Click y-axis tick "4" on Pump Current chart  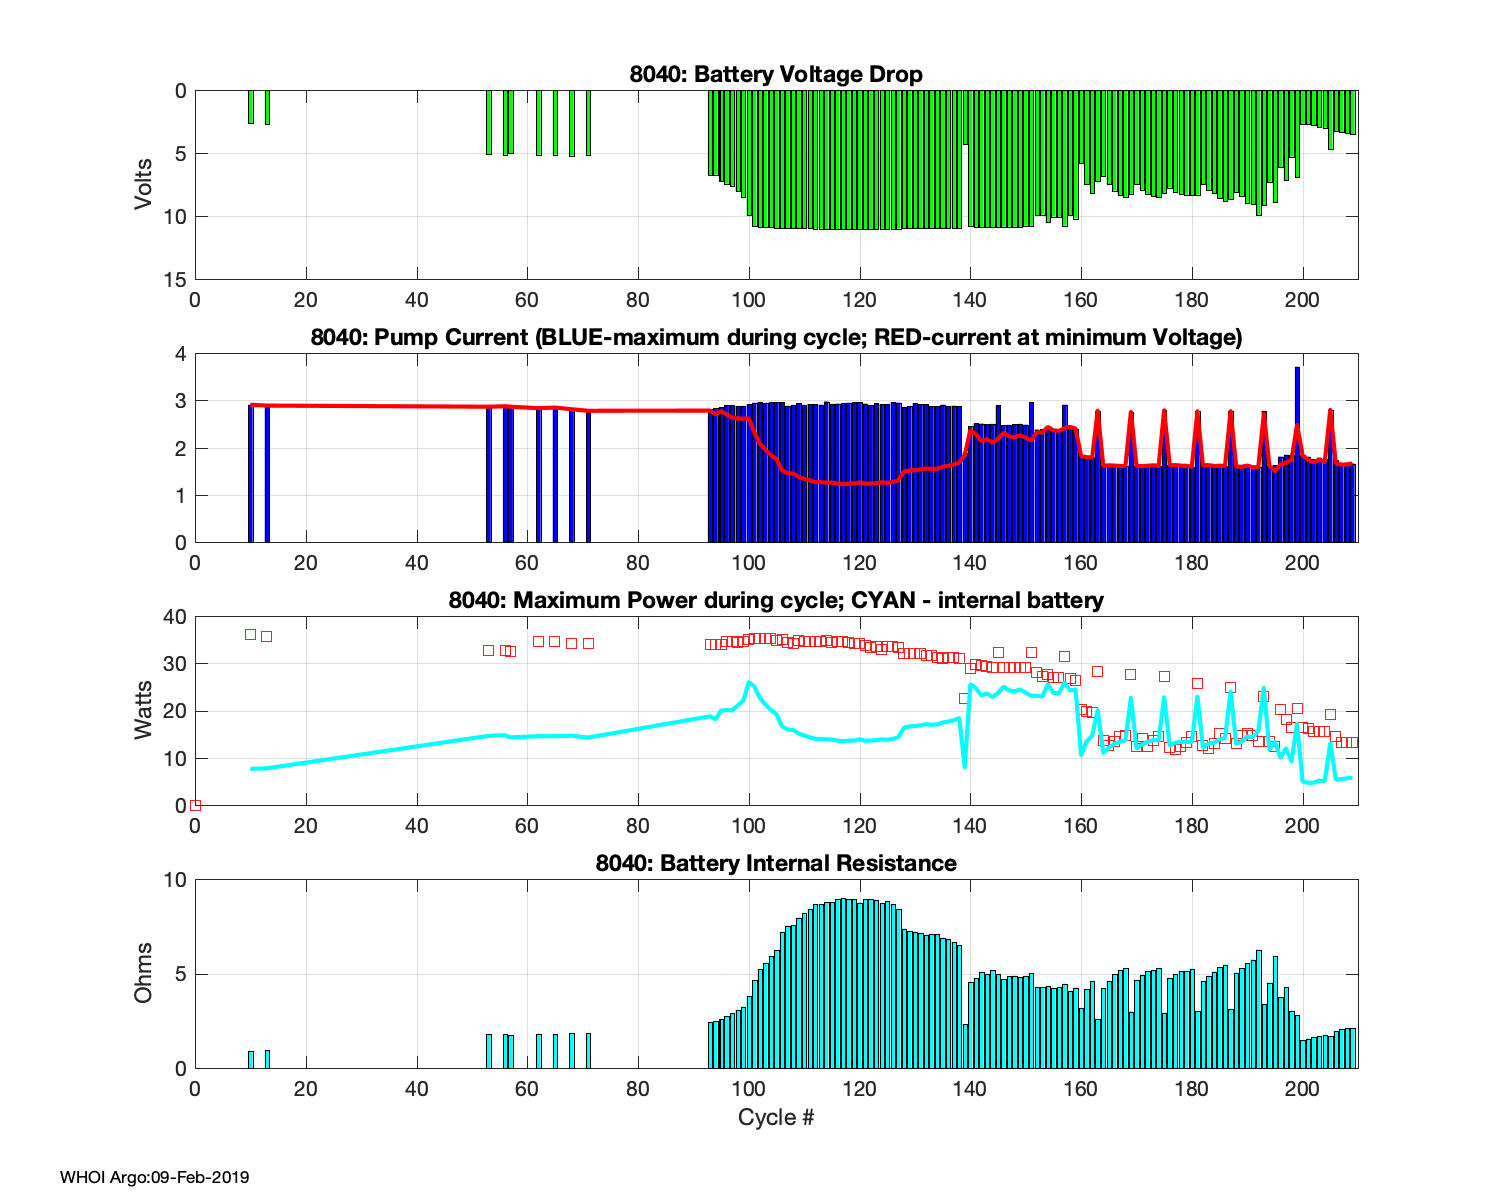pos(181,354)
